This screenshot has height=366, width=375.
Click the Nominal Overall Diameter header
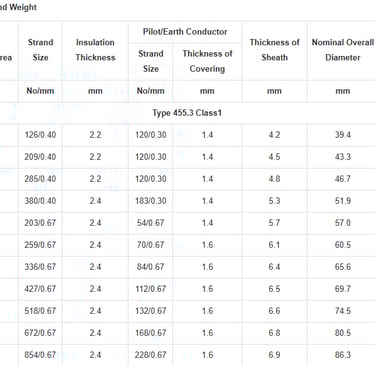pyautogui.click(x=342, y=50)
